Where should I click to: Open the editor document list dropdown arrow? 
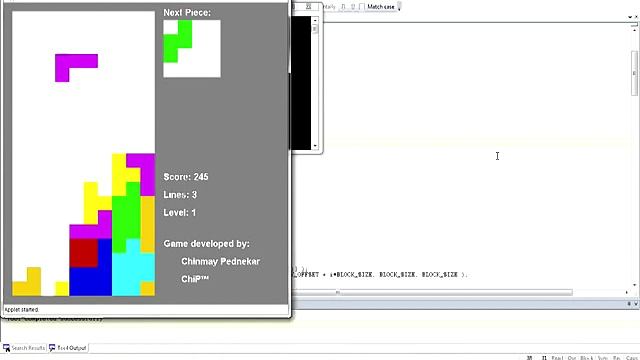click(x=630, y=17)
